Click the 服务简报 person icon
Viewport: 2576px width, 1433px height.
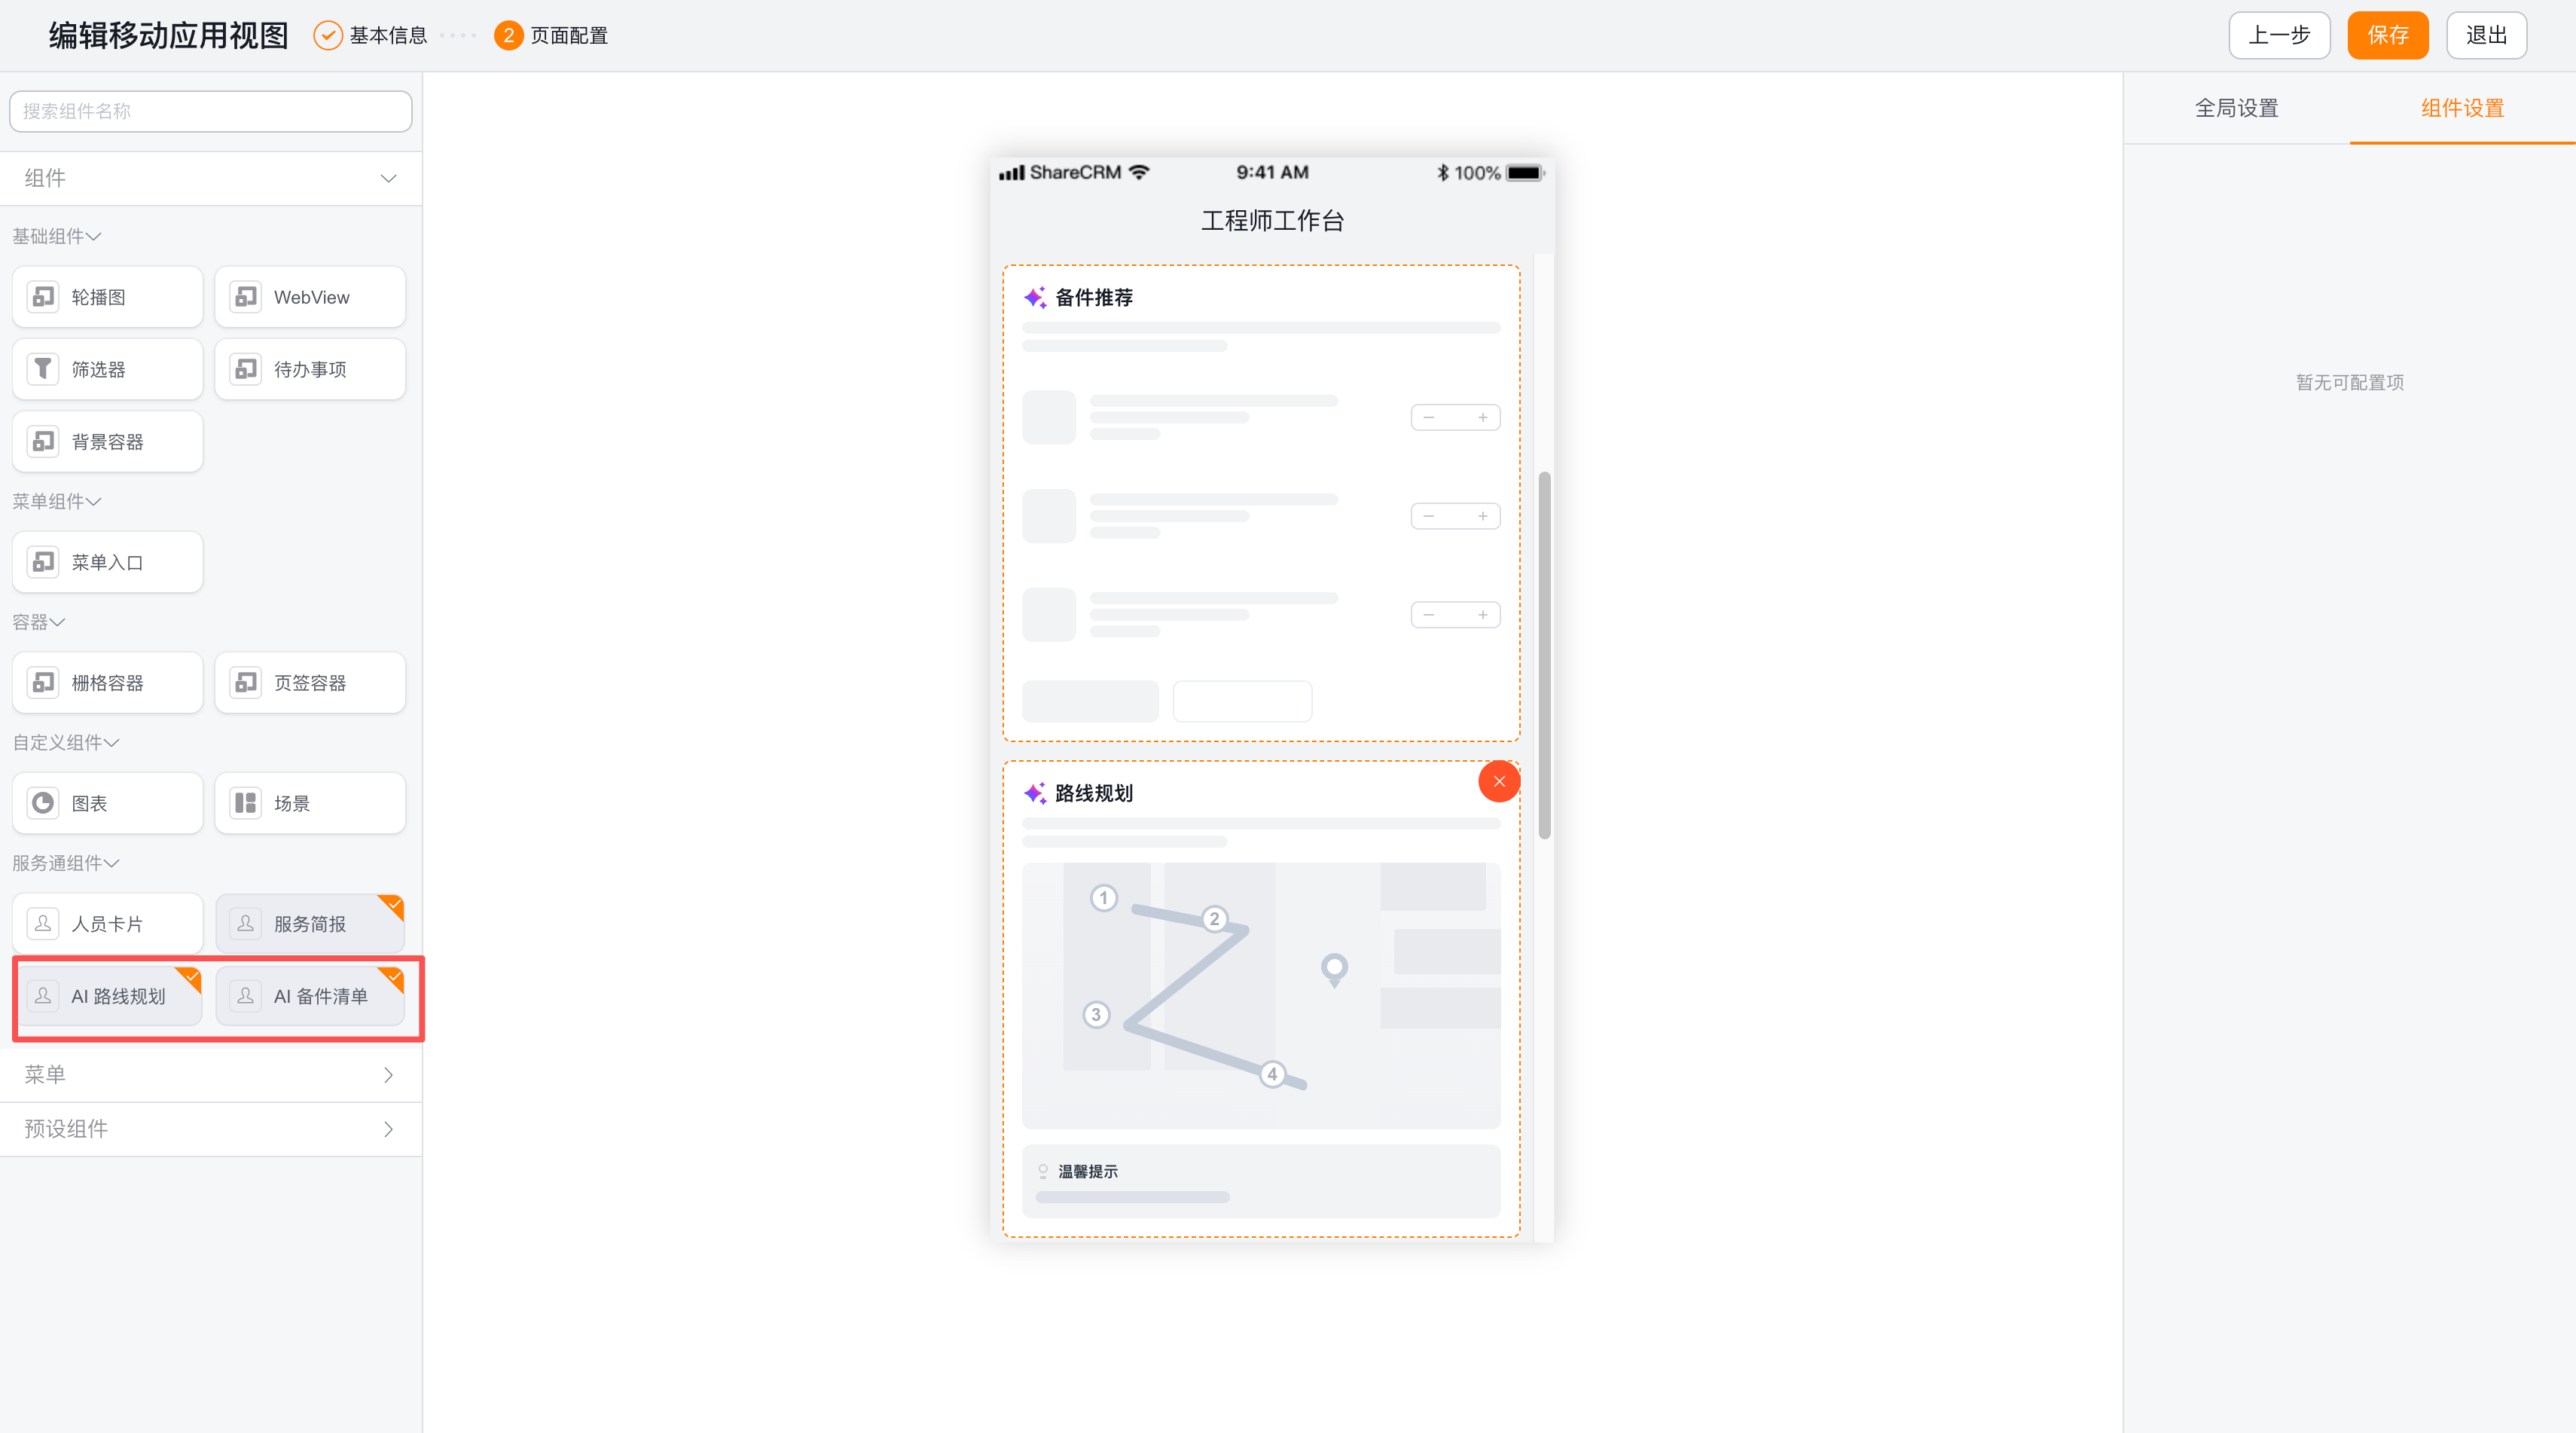click(246, 923)
